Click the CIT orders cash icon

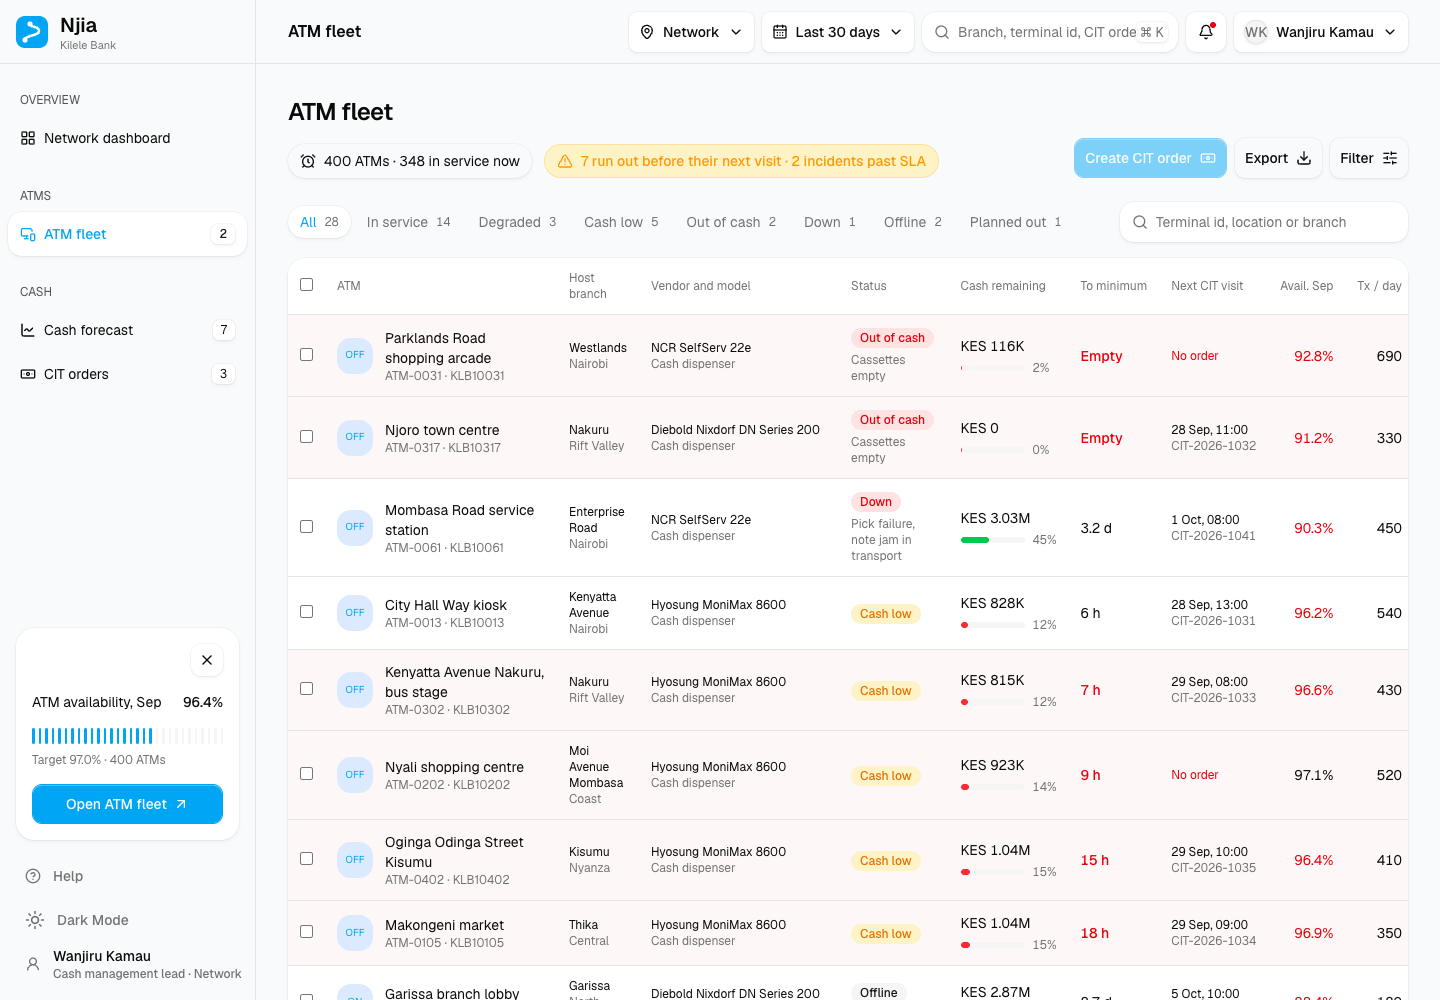click(x=28, y=374)
